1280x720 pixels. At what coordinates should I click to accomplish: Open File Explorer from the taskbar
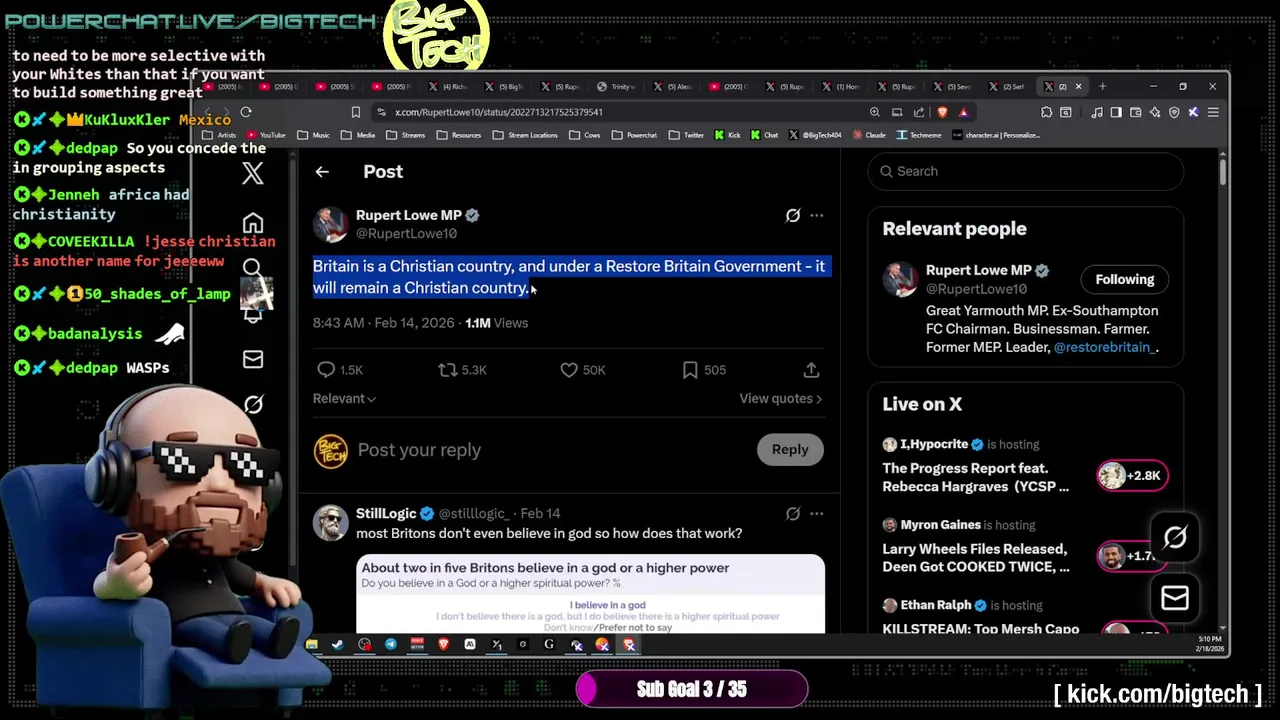point(311,645)
